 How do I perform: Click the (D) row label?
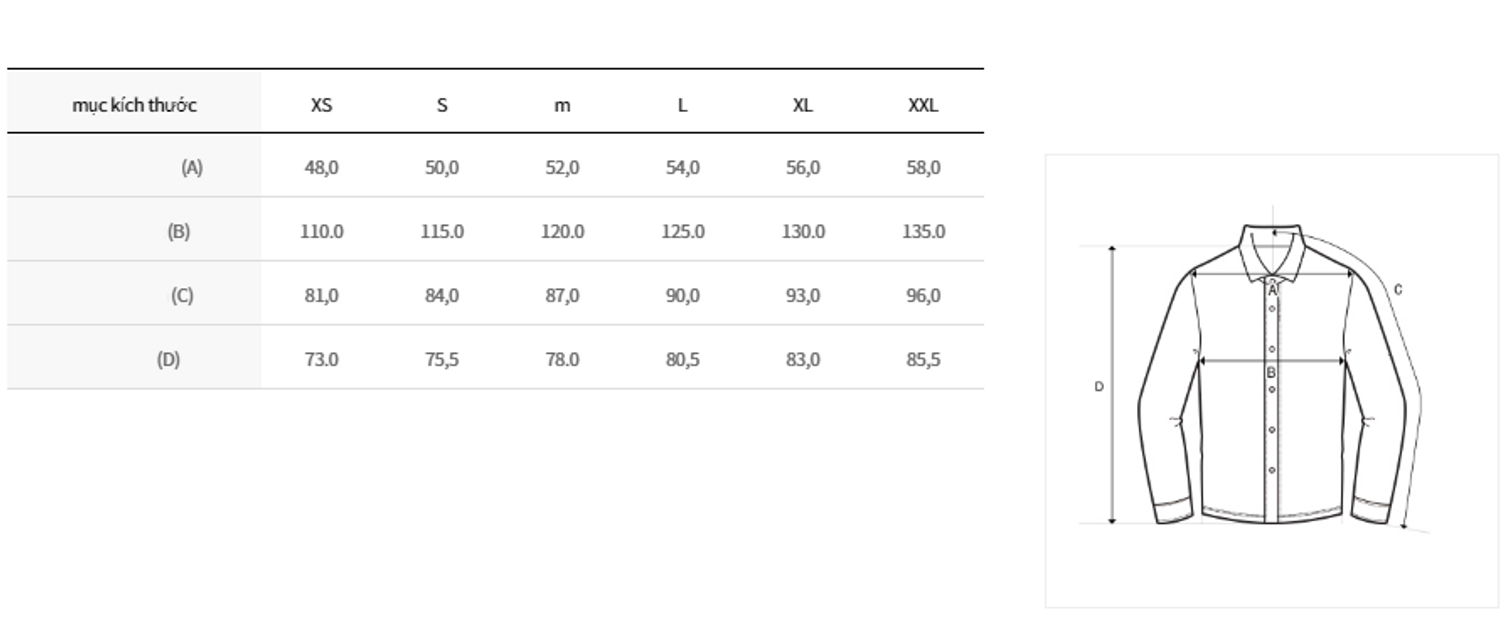pyautogui.click(x=169, y=359)
